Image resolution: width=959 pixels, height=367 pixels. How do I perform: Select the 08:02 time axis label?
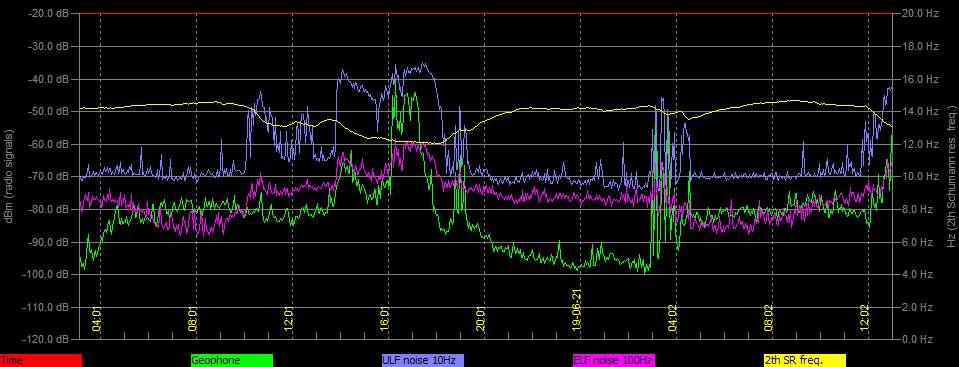(x=769, y=319)
